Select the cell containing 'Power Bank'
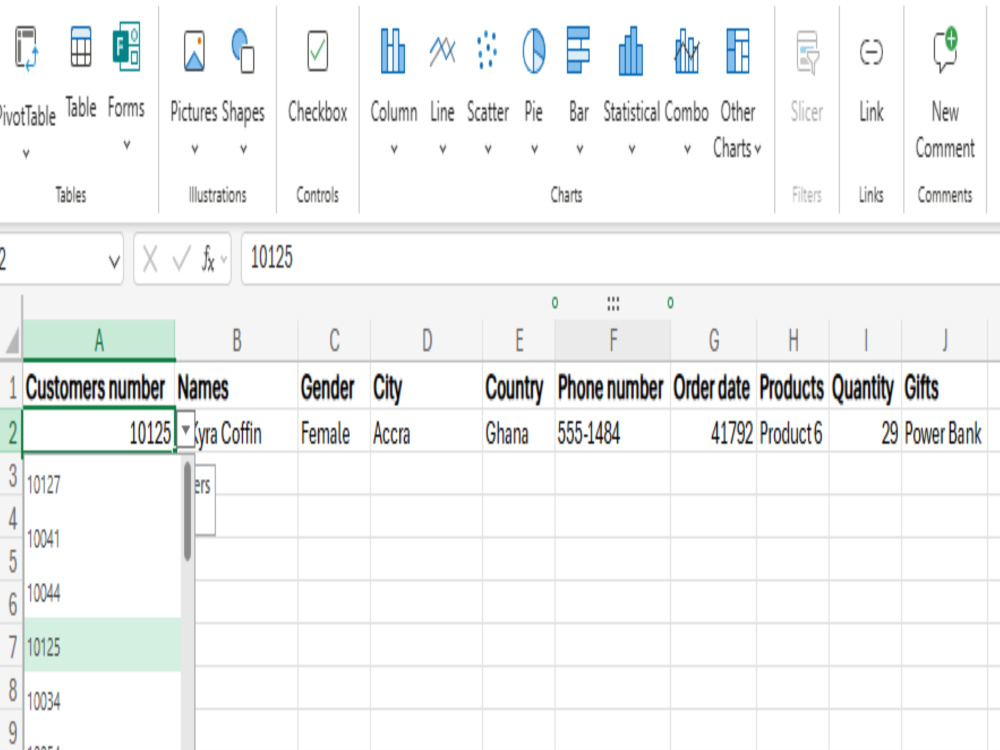1000x750 pixels. pos(944,432)
